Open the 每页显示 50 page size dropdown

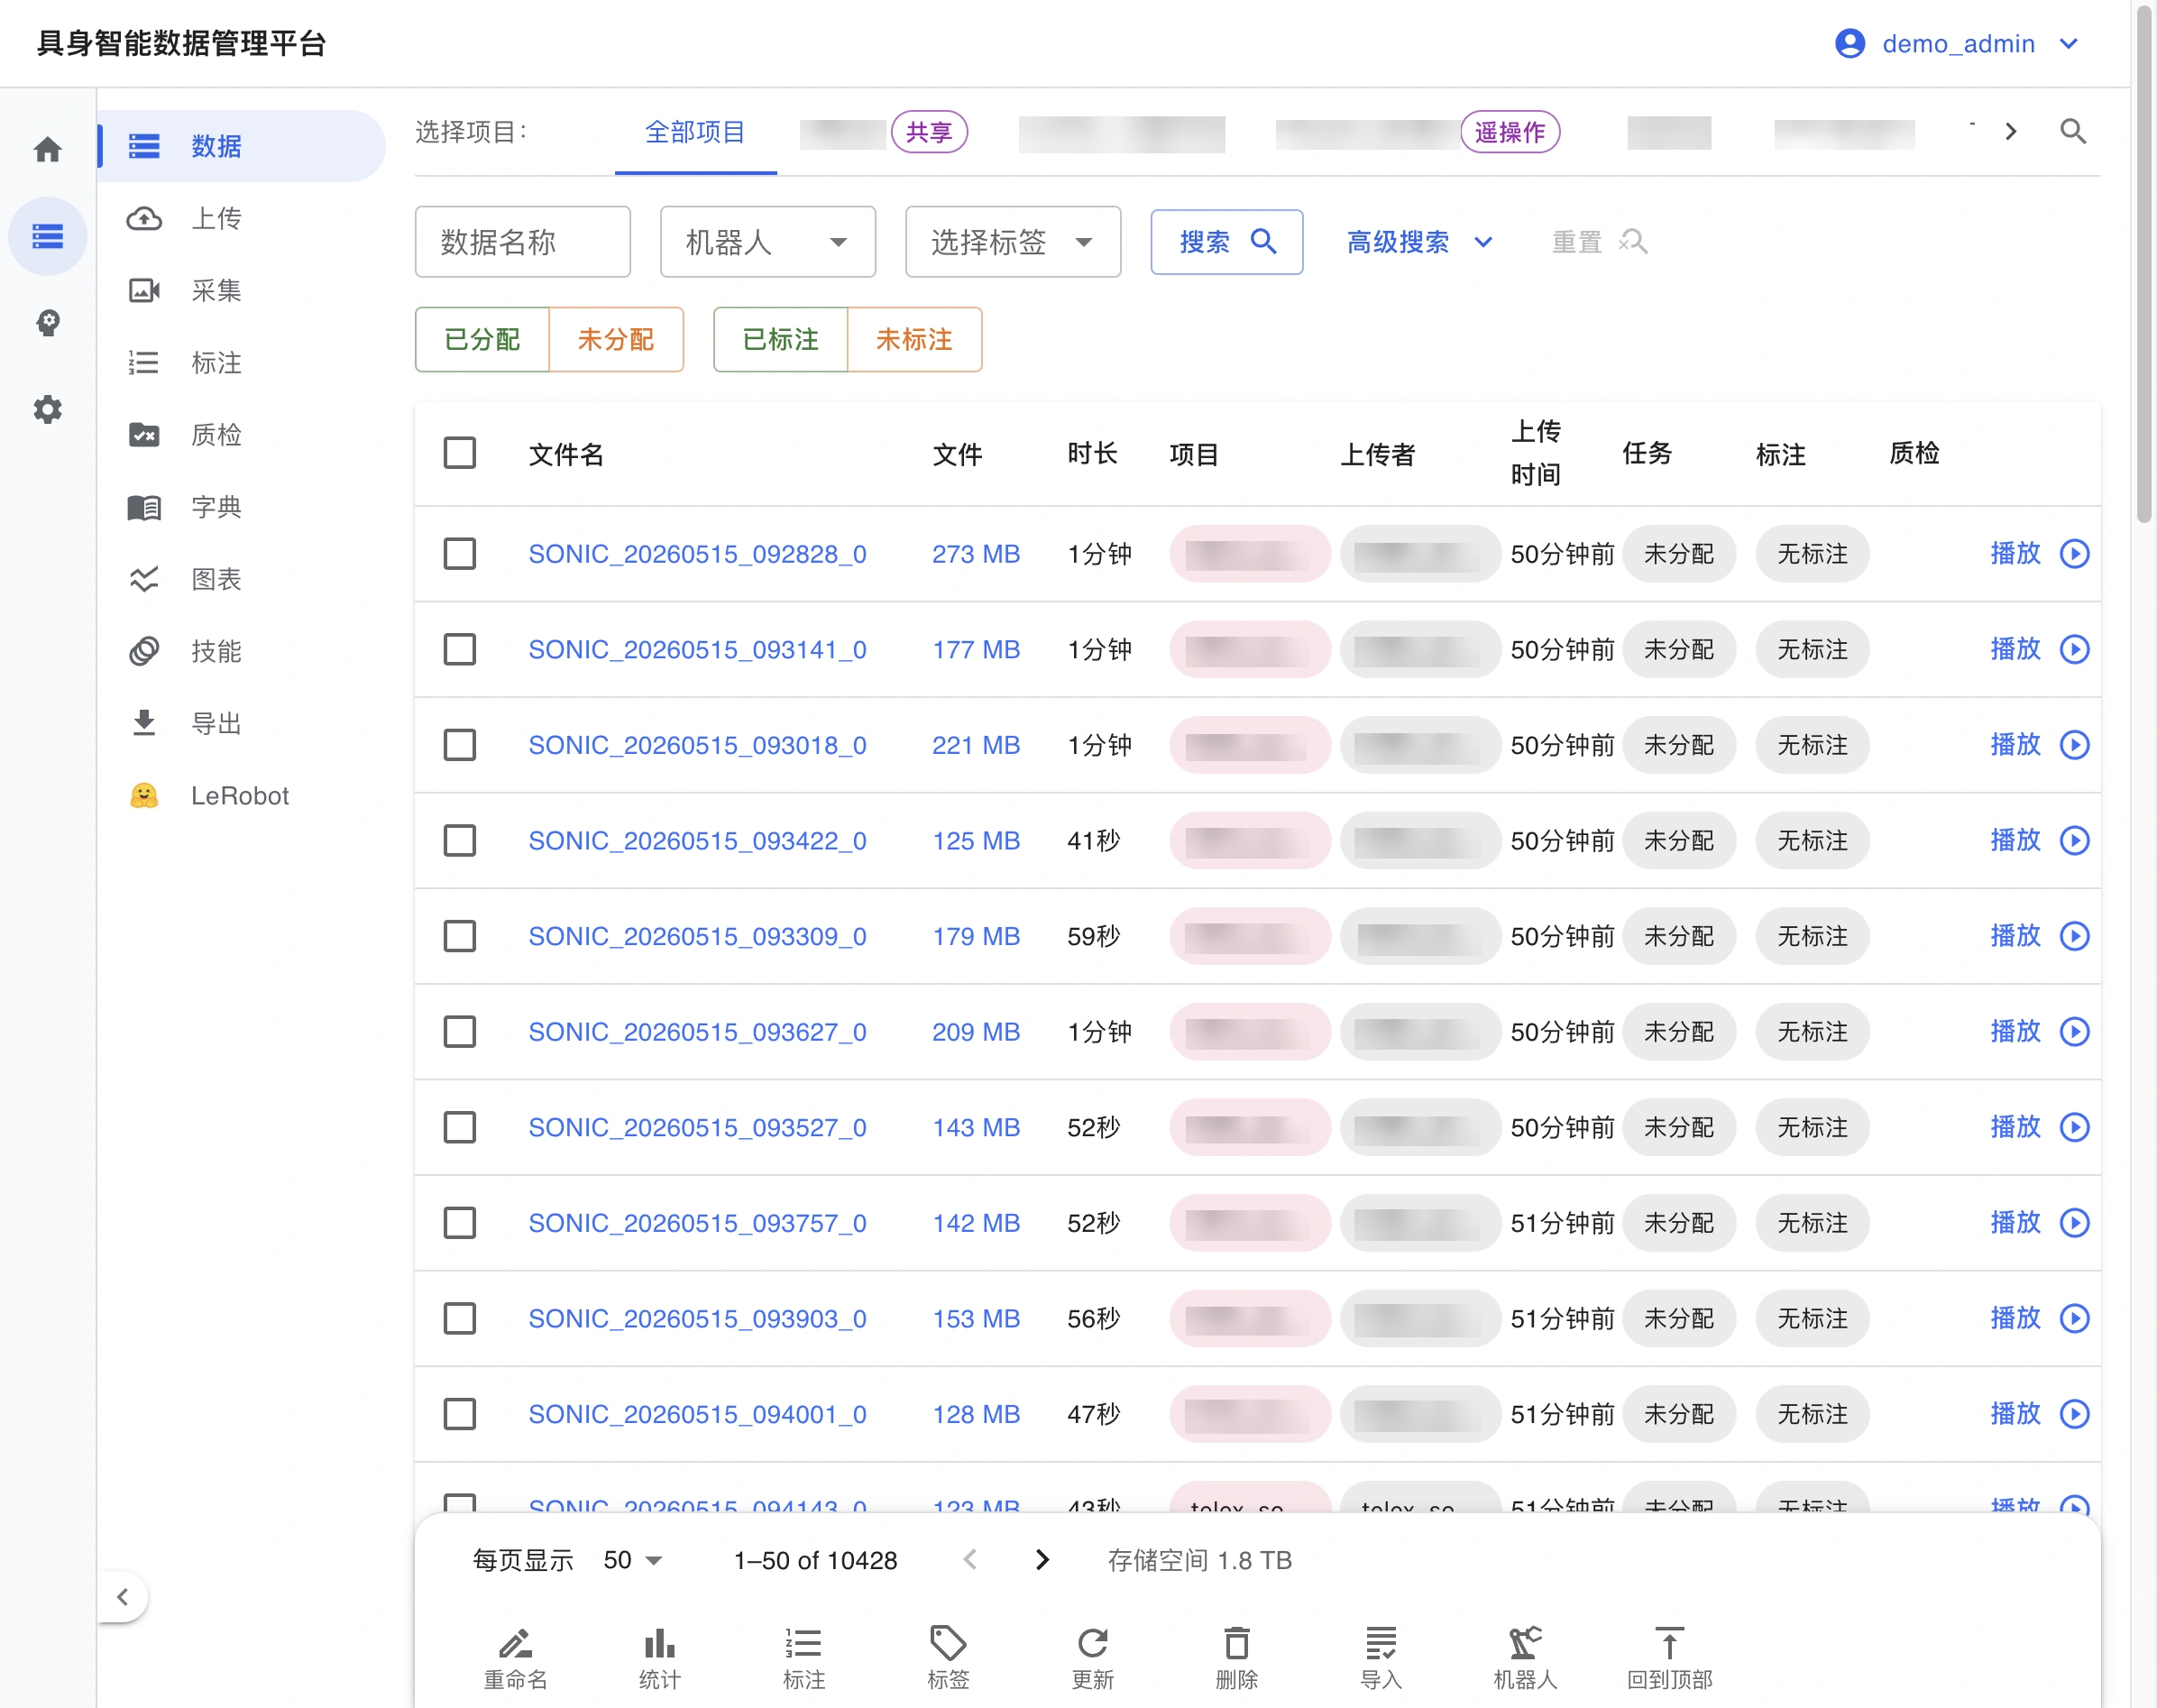tap(633, 1560)
